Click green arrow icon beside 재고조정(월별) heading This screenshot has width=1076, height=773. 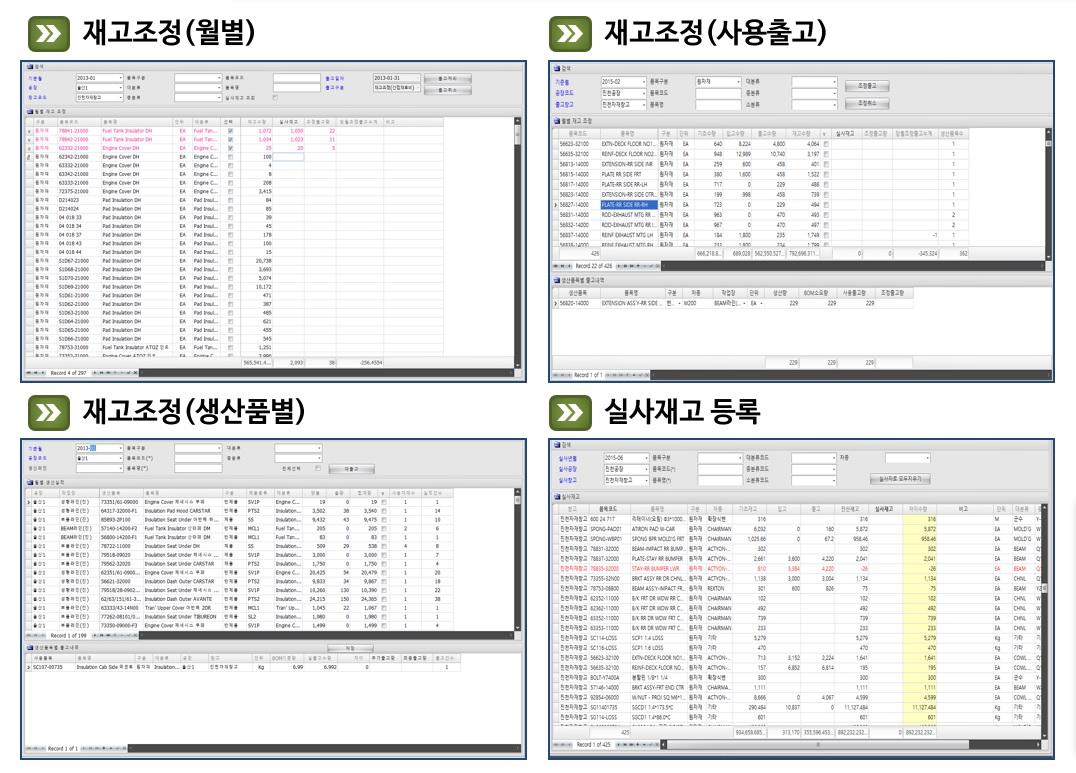tap(48, 33)
